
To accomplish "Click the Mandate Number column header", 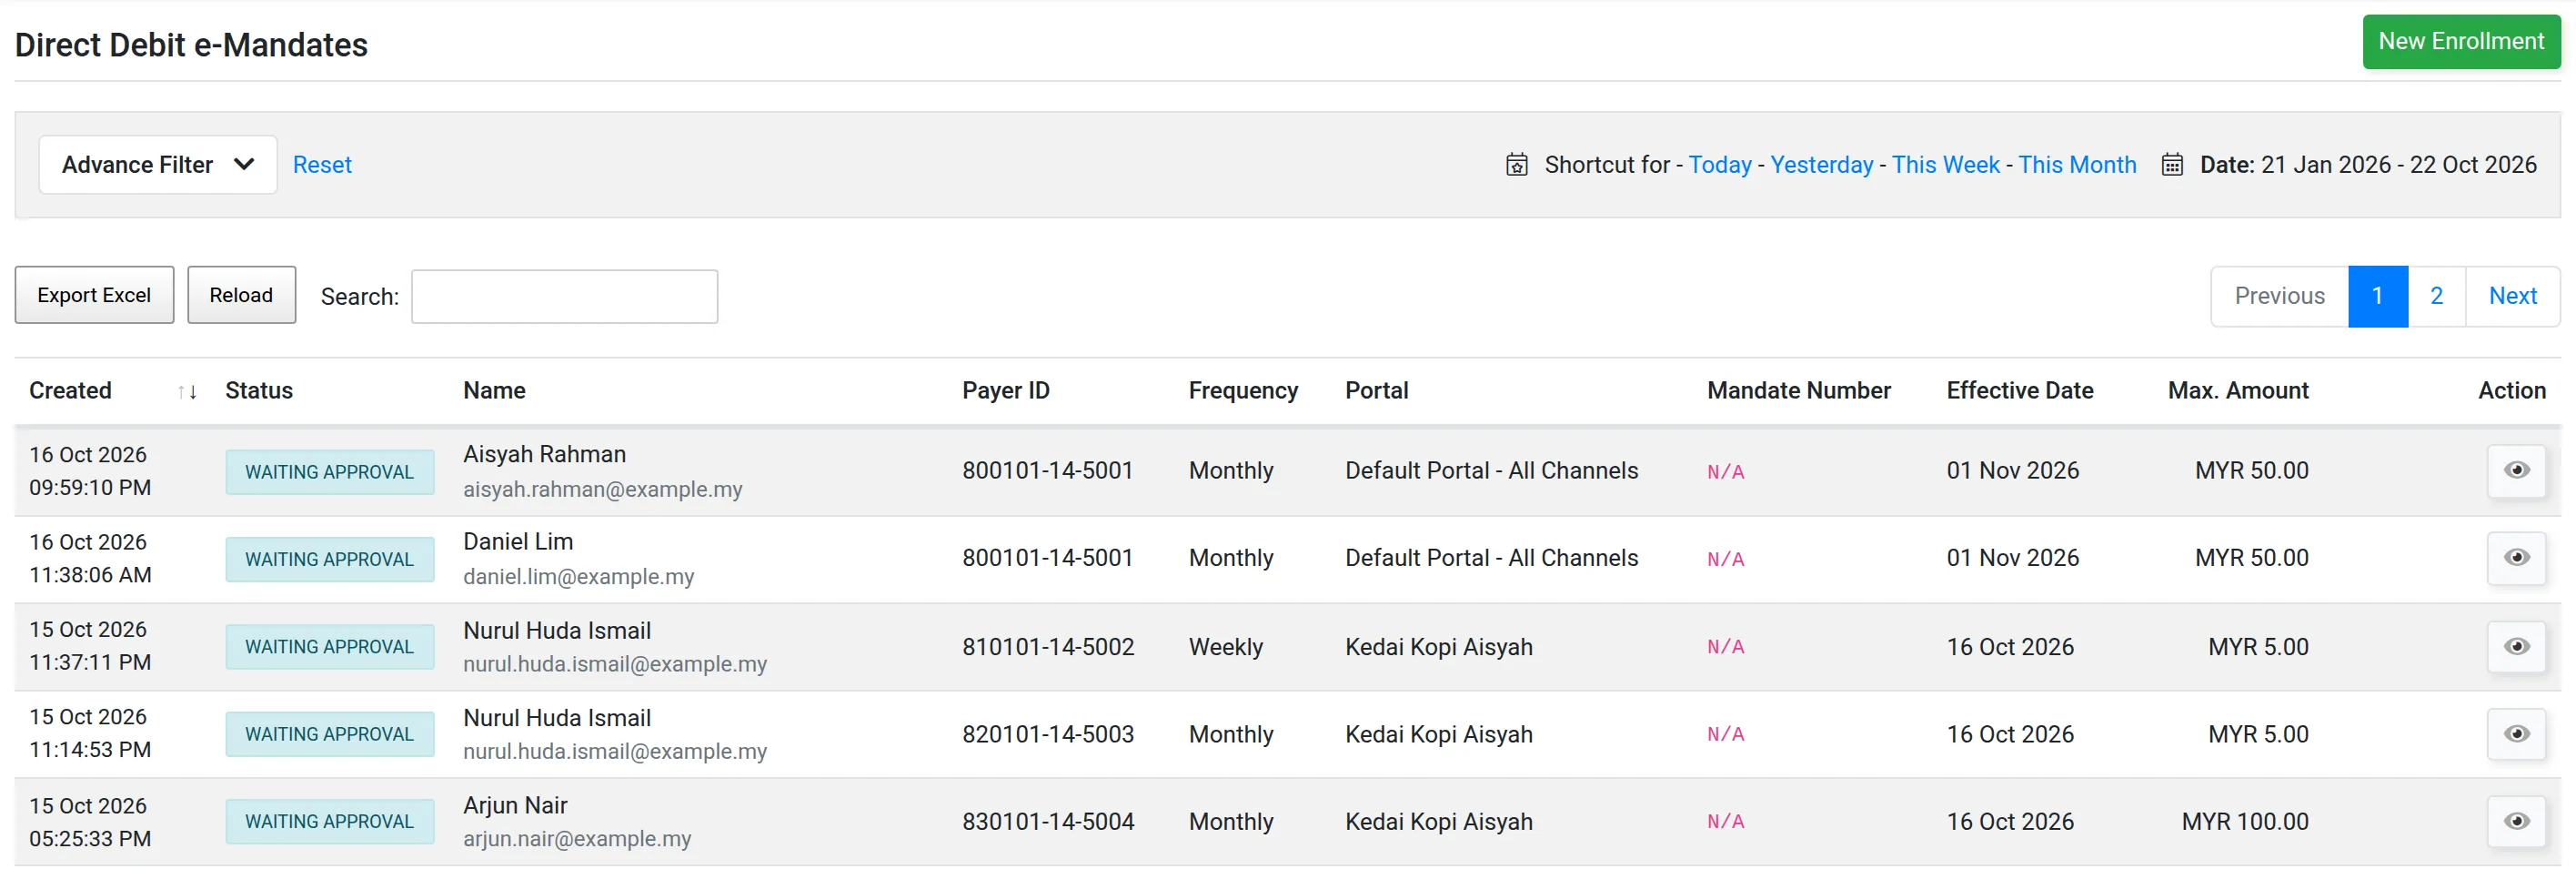I will click(x=1799, y=391).
